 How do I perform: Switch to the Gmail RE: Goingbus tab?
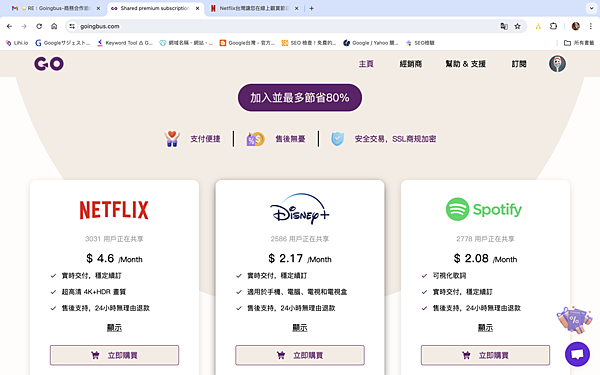pyautogui.click(x=56, y=8)
